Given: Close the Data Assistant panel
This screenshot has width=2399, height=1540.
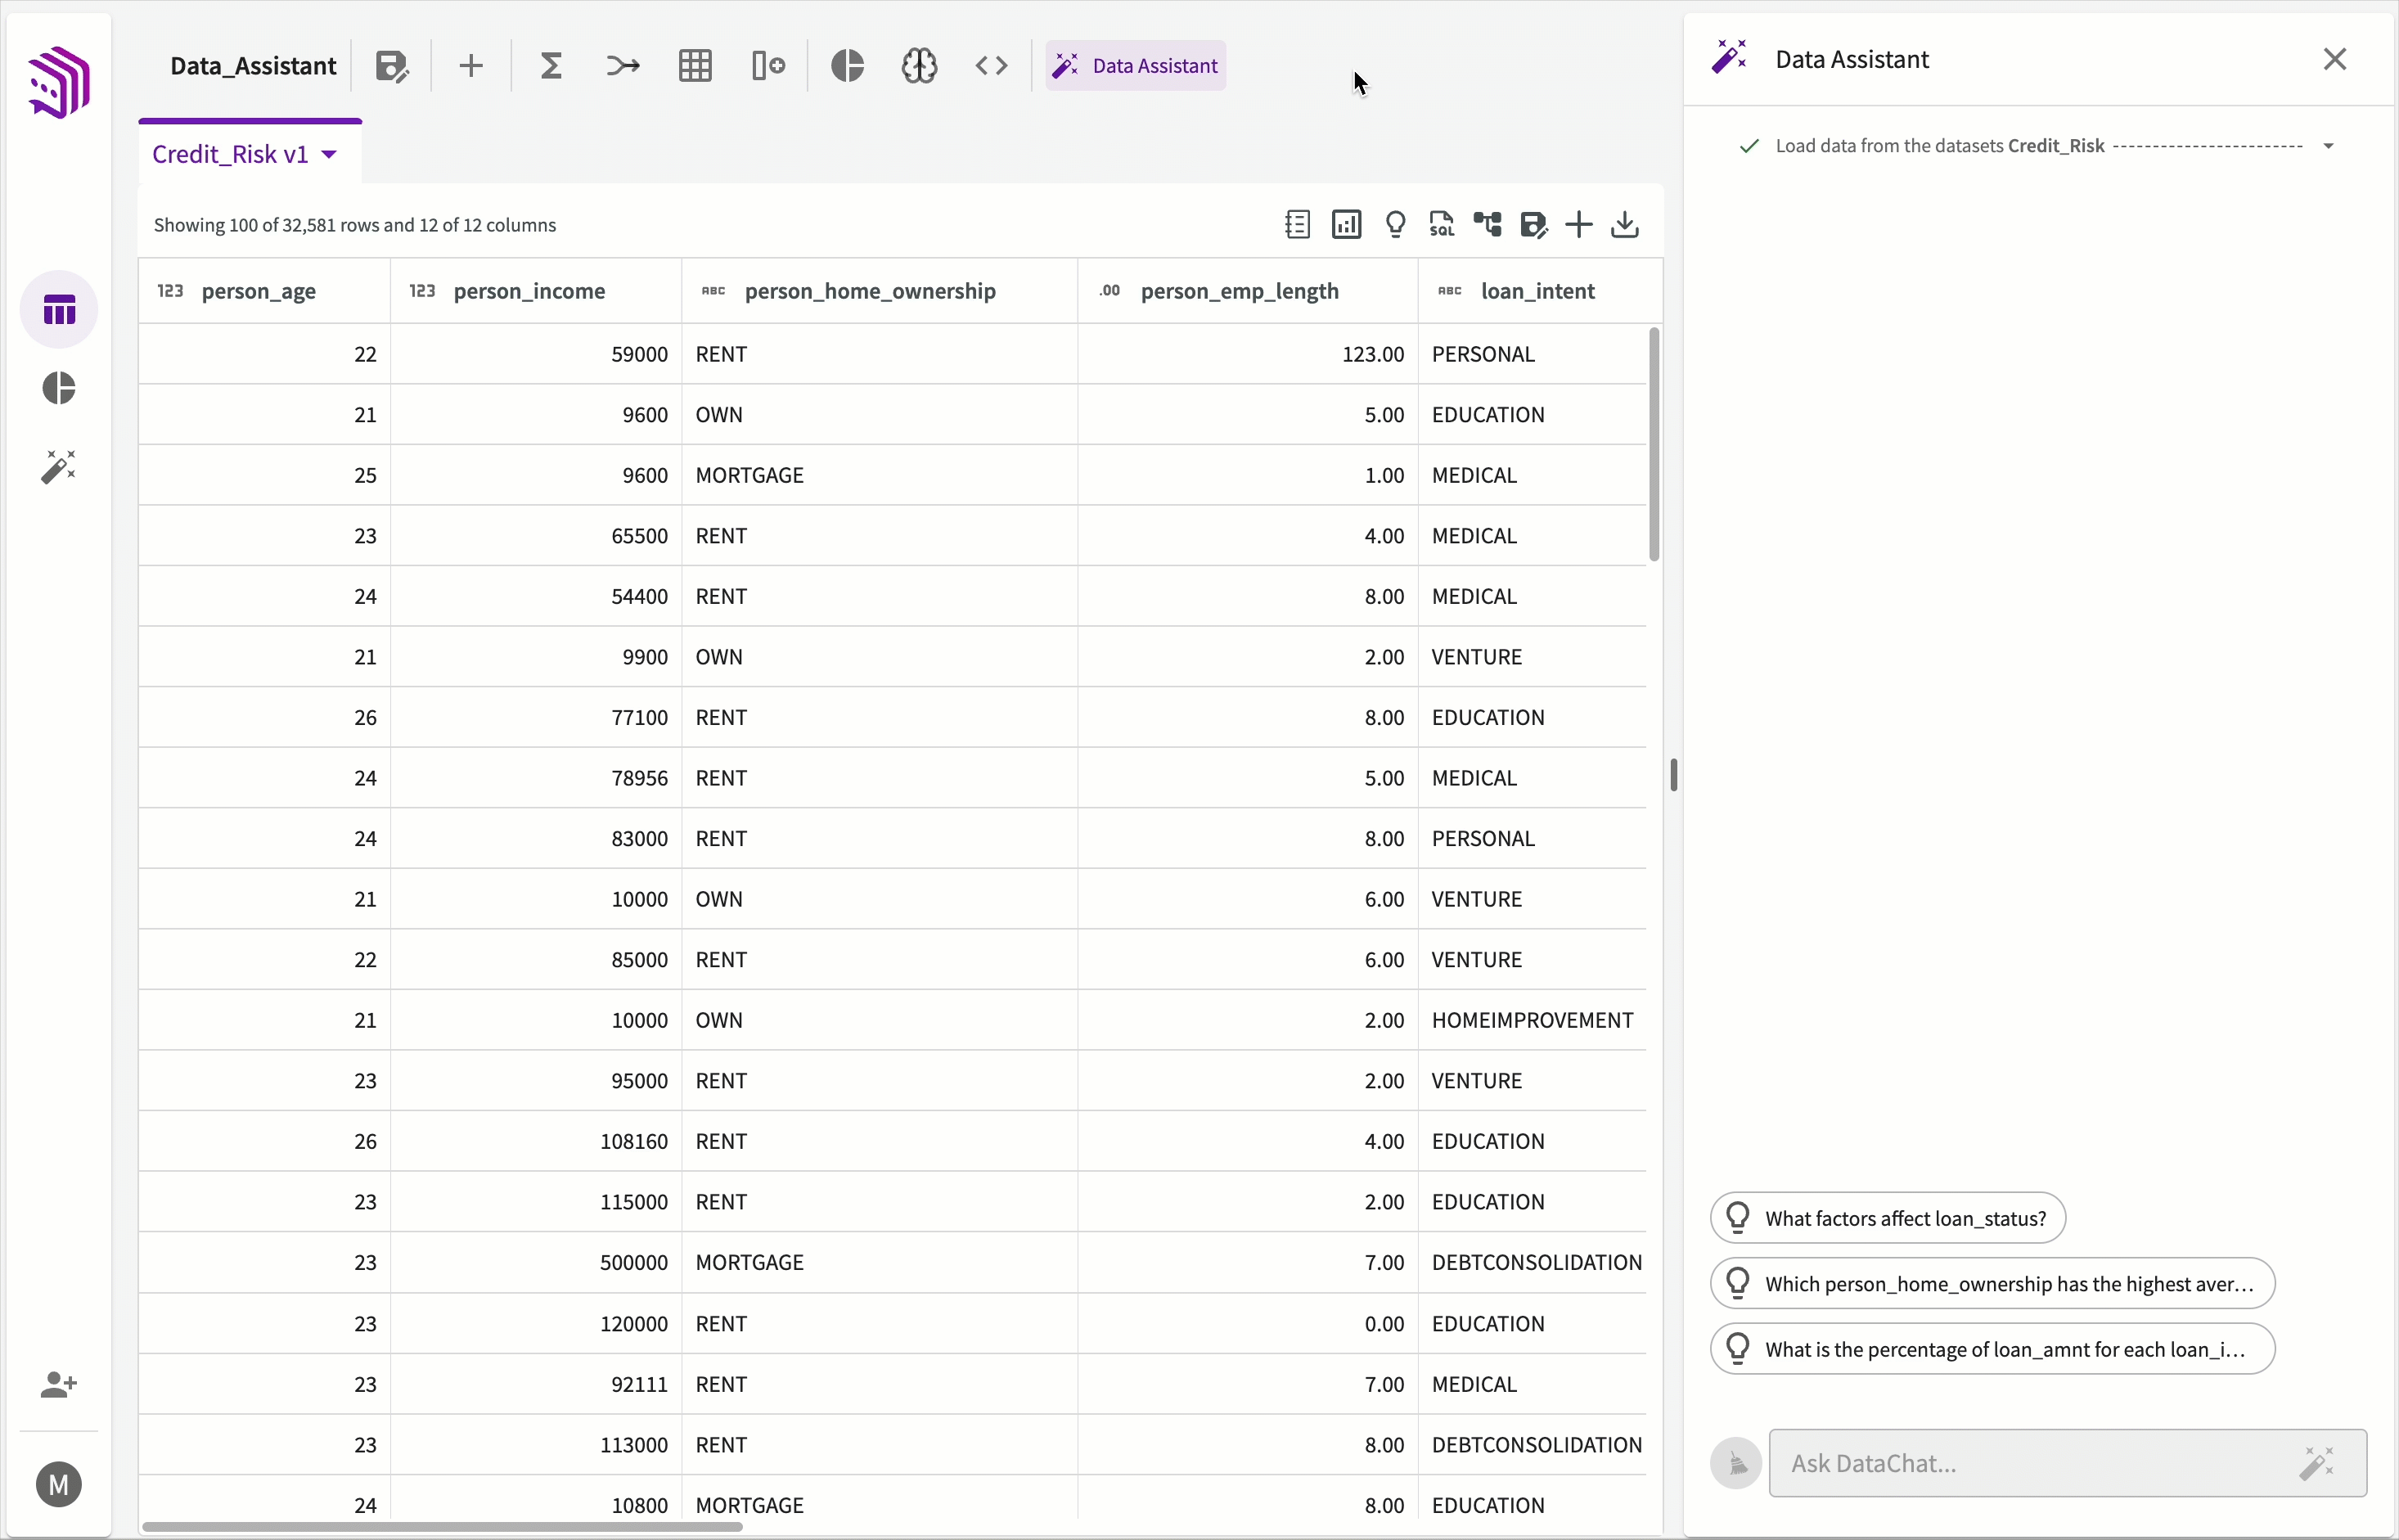Looking at the screenshot, I should click(2335, 59).
